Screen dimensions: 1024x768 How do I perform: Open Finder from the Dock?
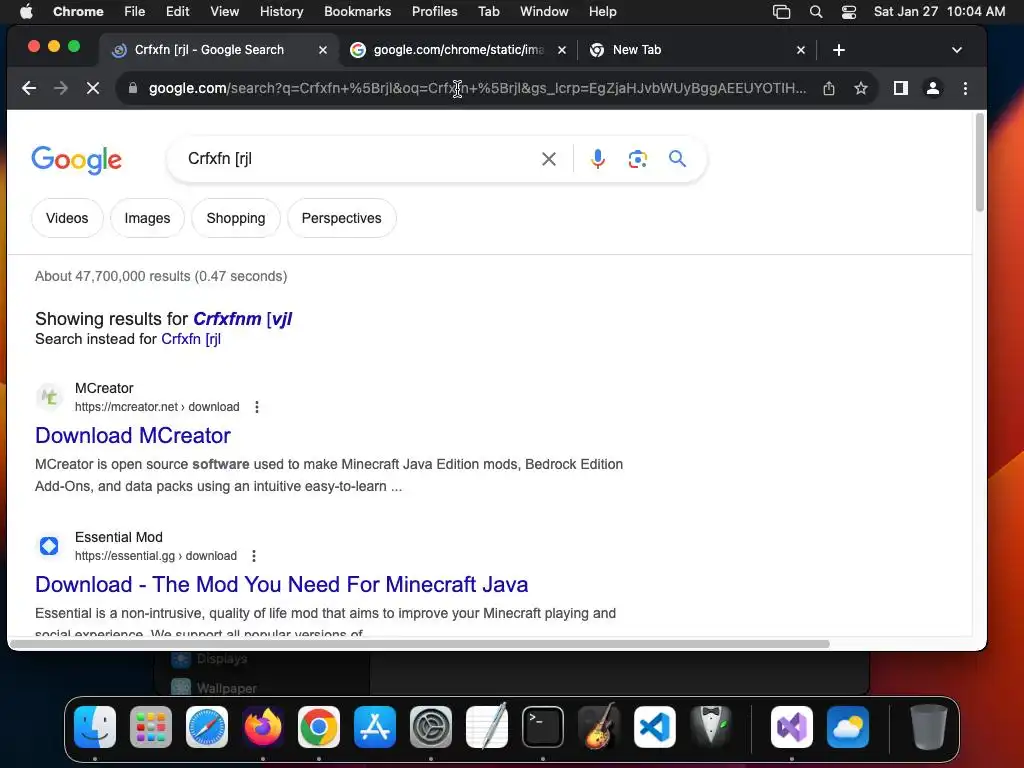coord(95,727)
